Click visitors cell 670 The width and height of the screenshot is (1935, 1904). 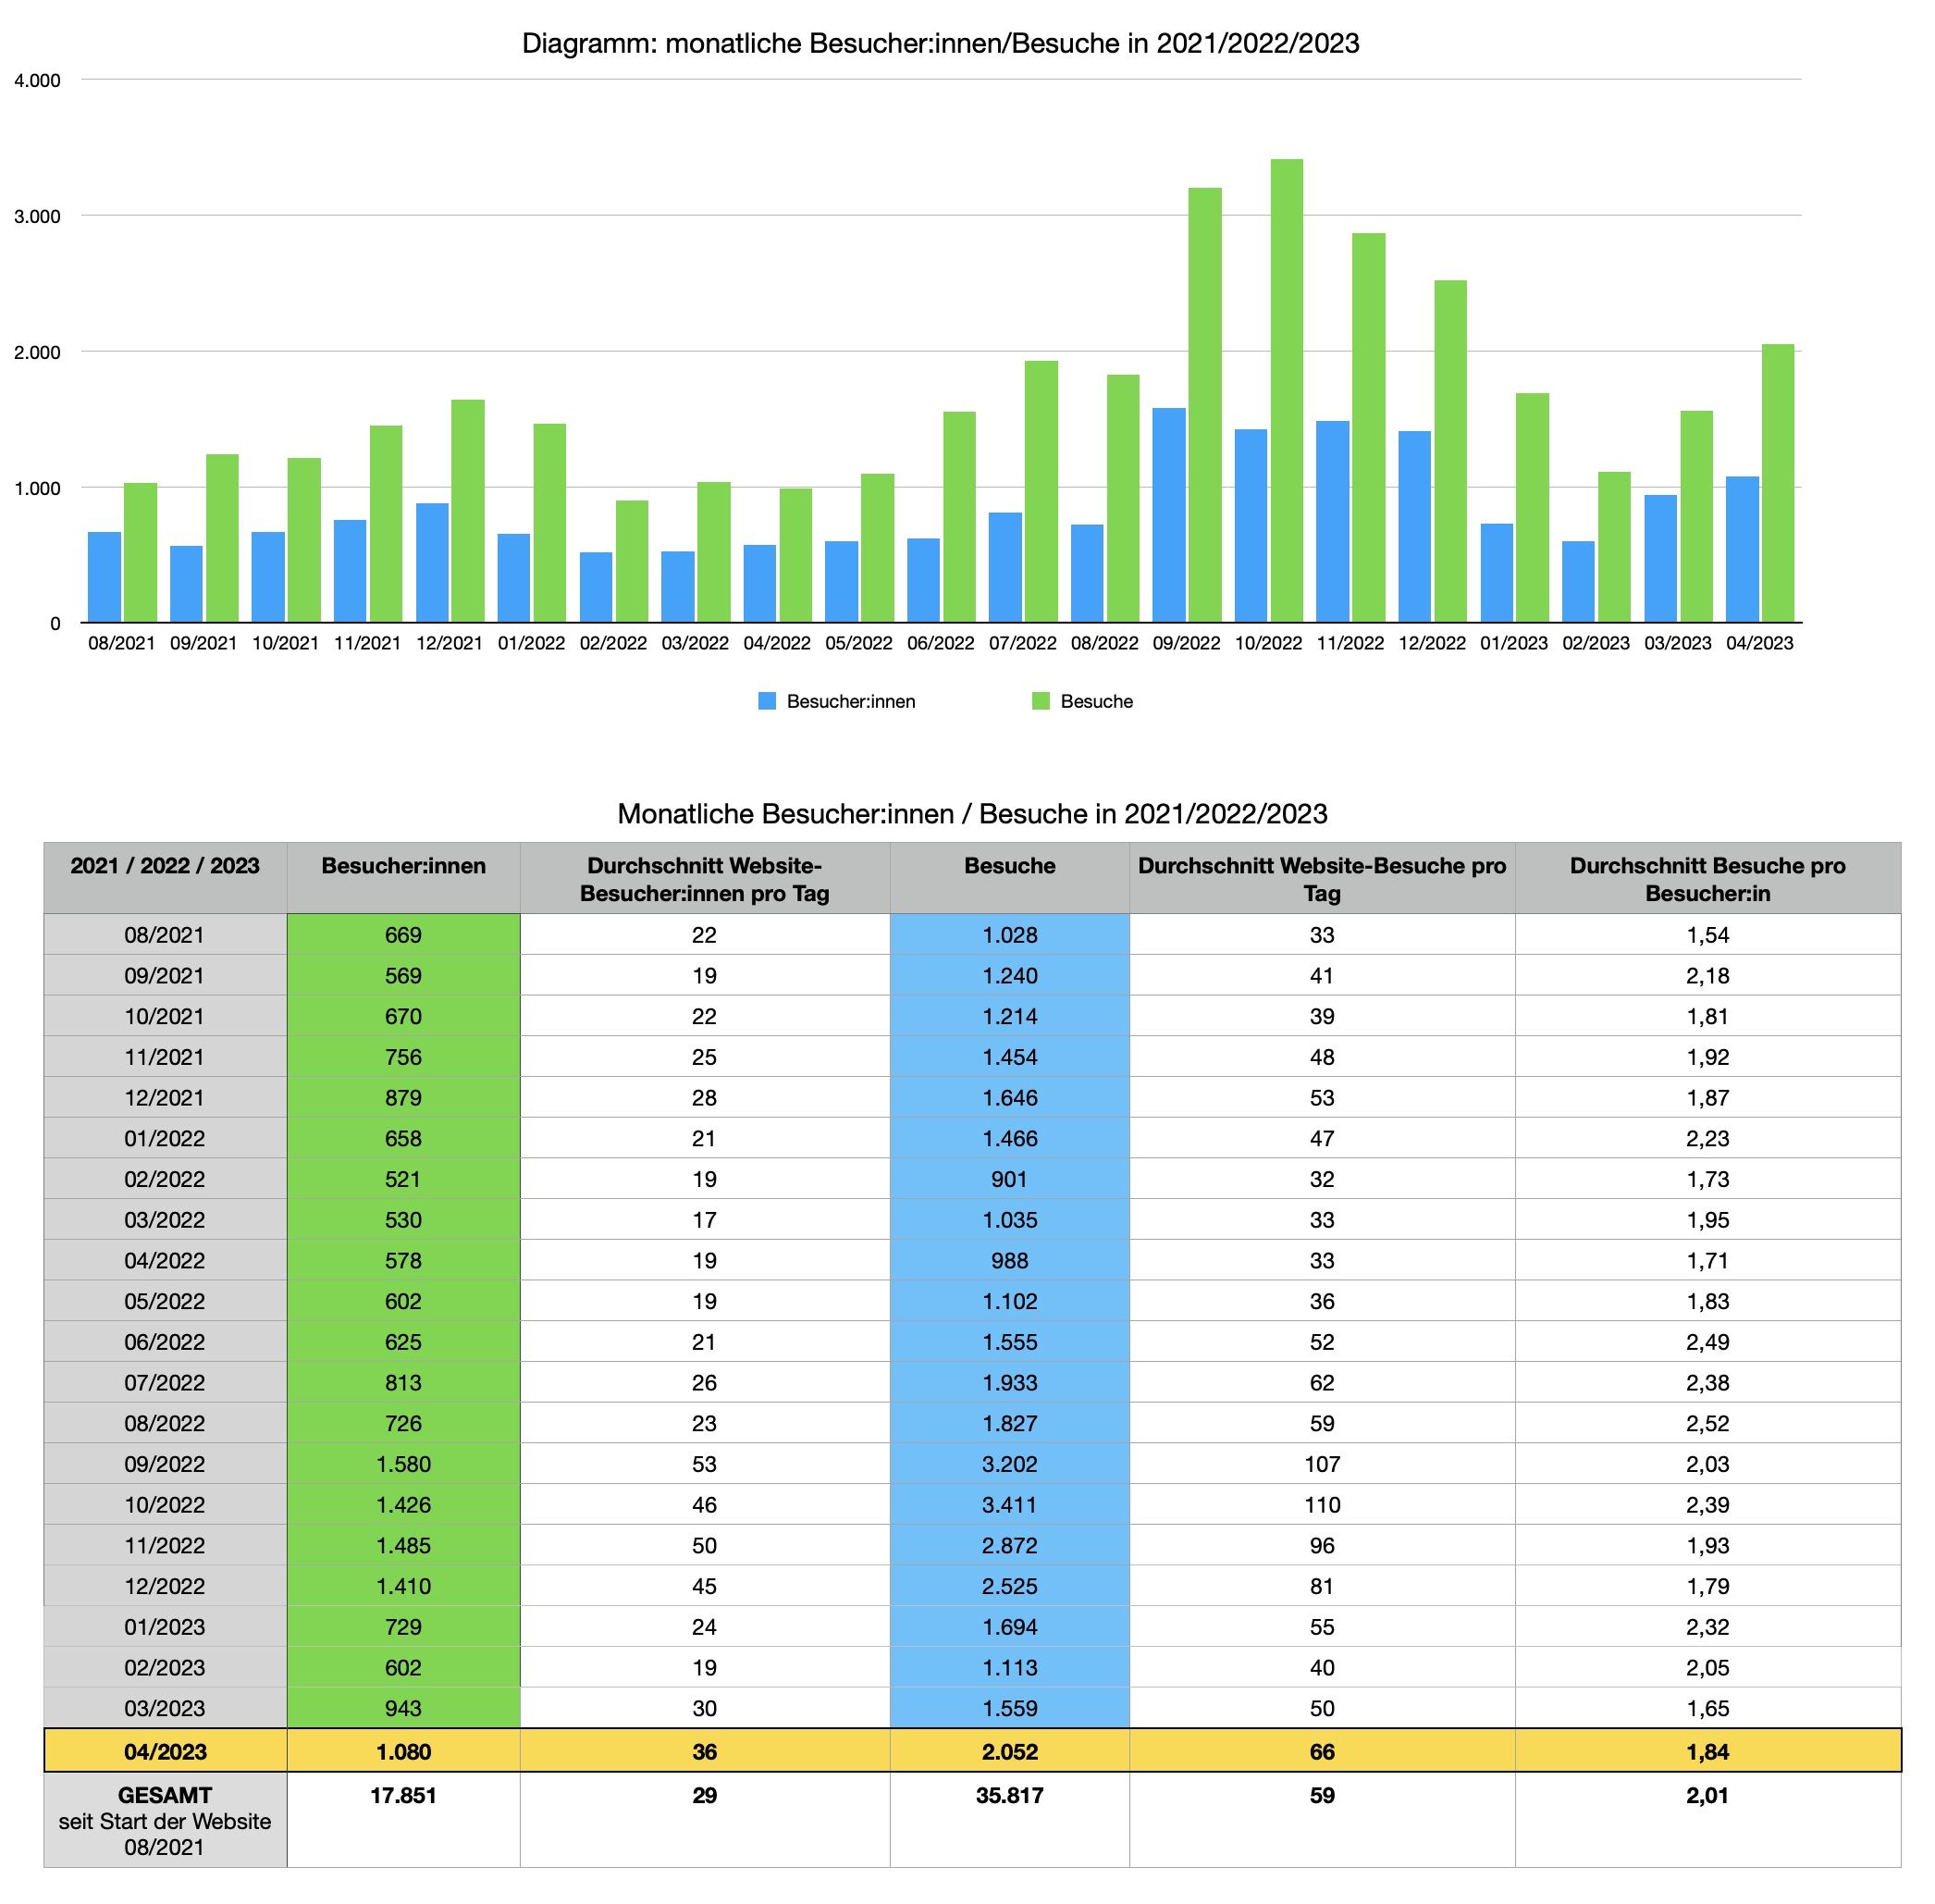click(404, 1017)
